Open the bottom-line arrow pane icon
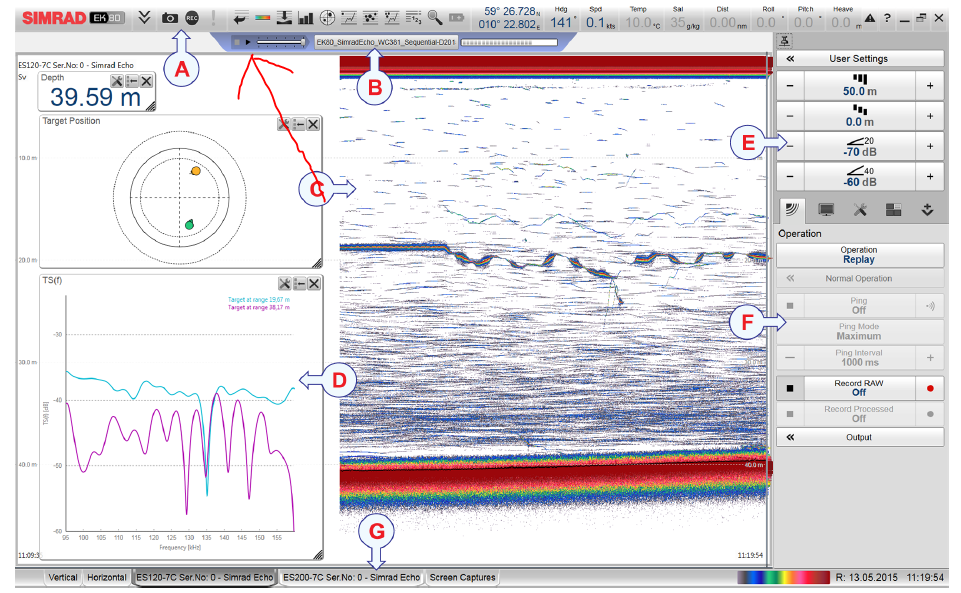Image resolution: width=961 pixels, height=593 pixels. coord(240,18)
